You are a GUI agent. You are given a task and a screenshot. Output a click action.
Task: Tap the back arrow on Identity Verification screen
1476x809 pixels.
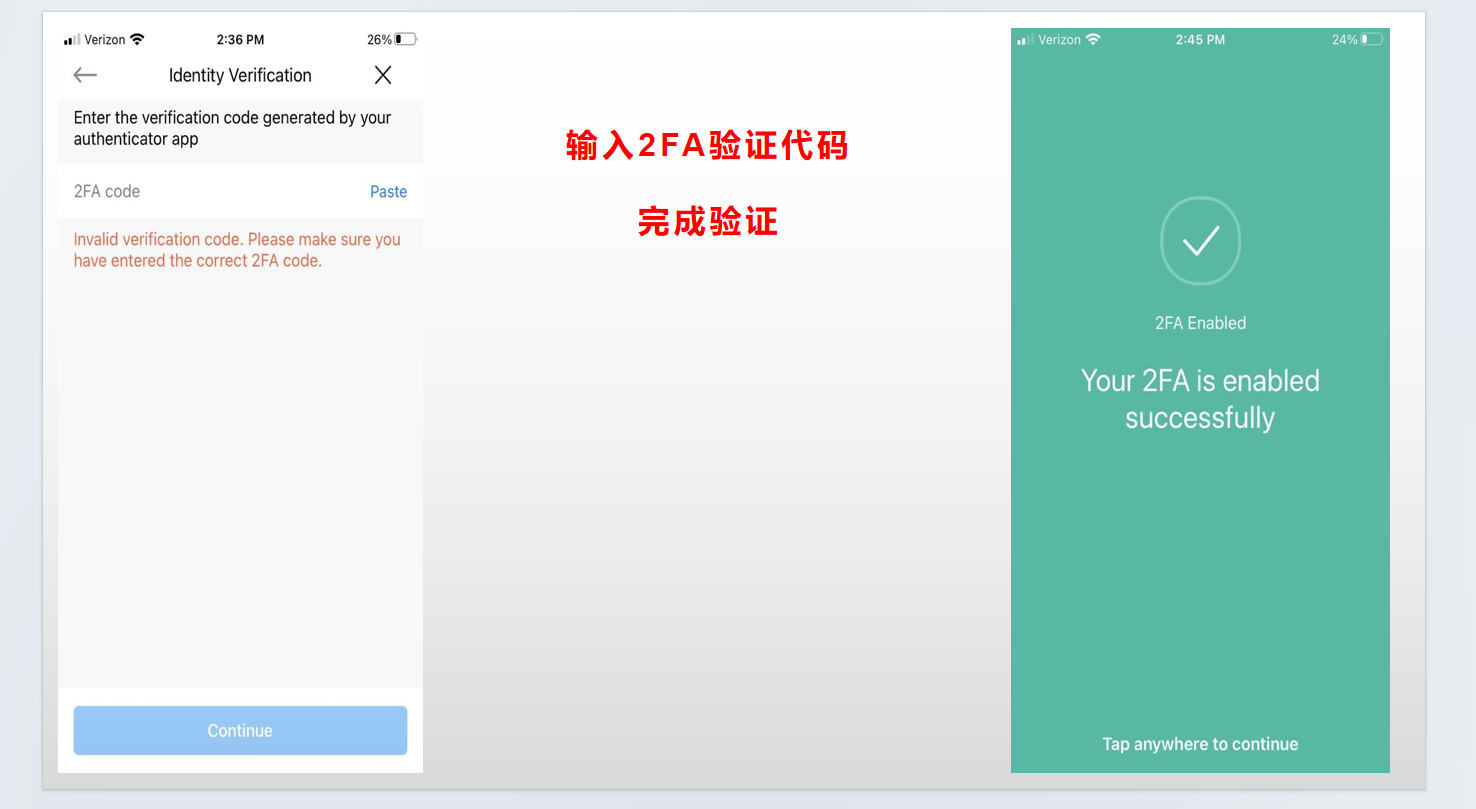[85, 75]
